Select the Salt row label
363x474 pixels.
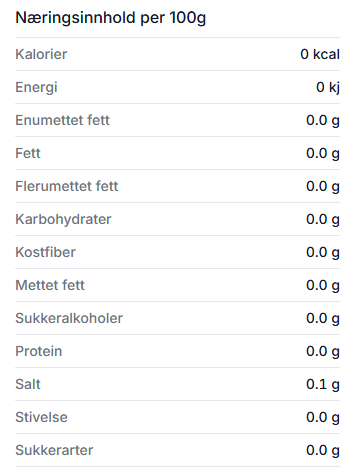28,384
